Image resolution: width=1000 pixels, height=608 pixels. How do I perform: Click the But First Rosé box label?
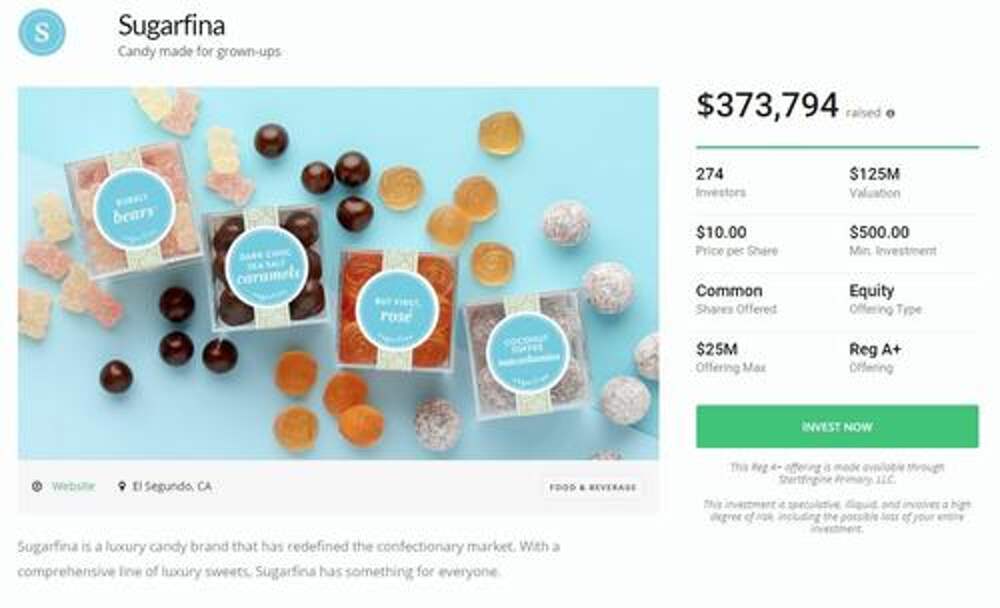point(397,304)
